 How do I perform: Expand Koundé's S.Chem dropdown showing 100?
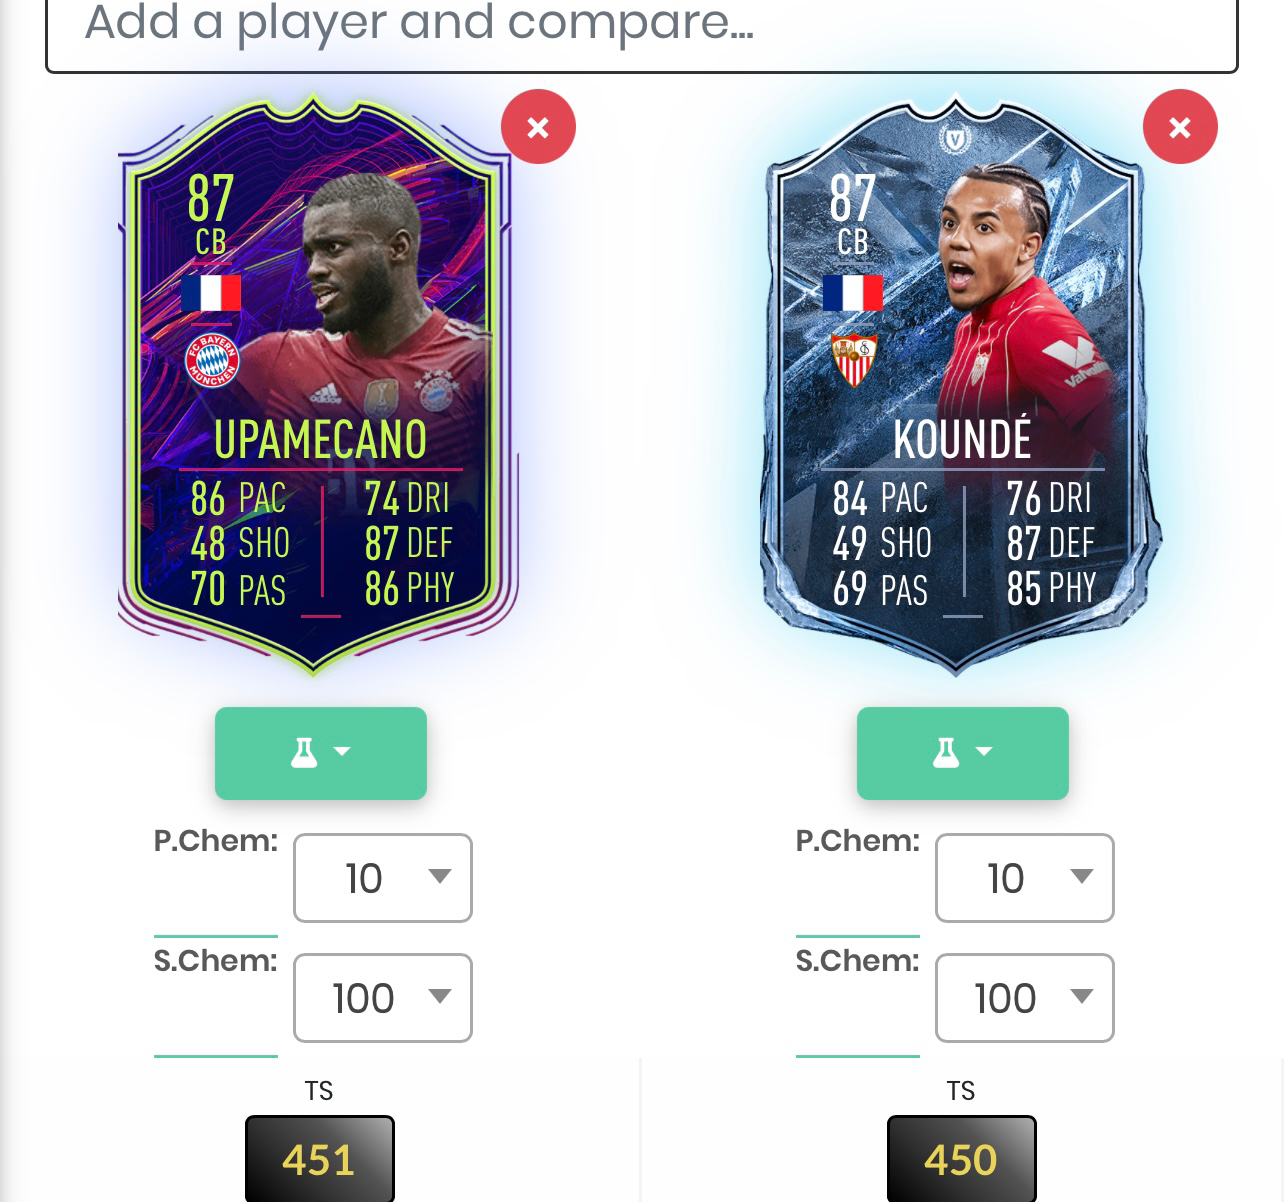pos(1025,998)
